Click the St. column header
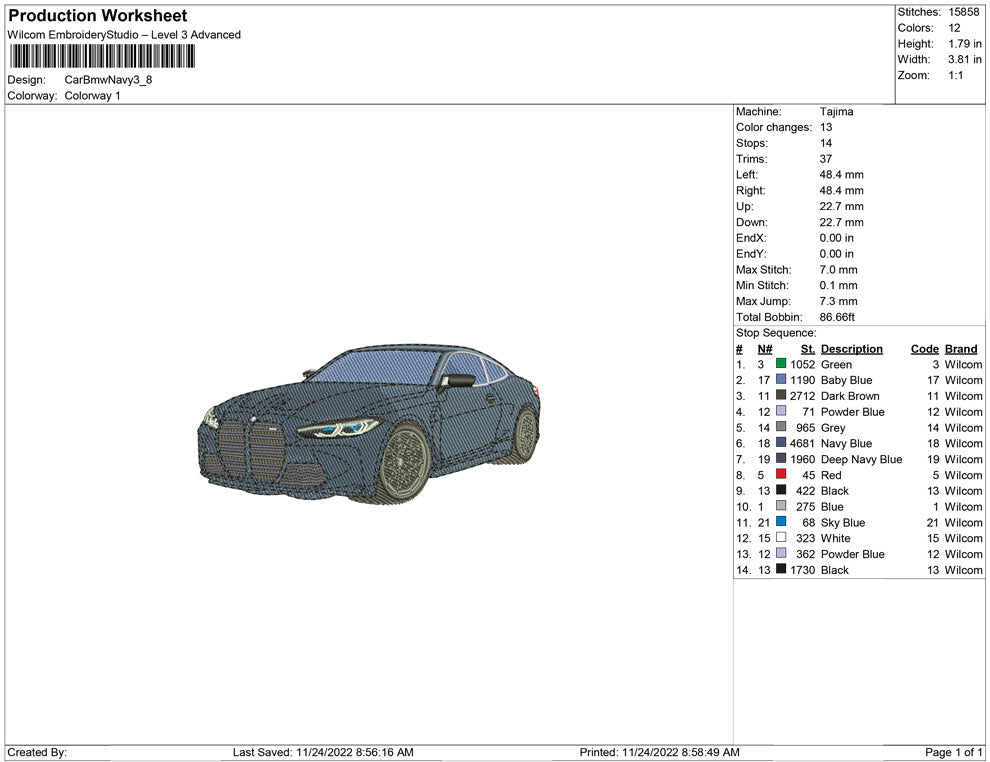 pyautogui.click(x=808, y=349)
